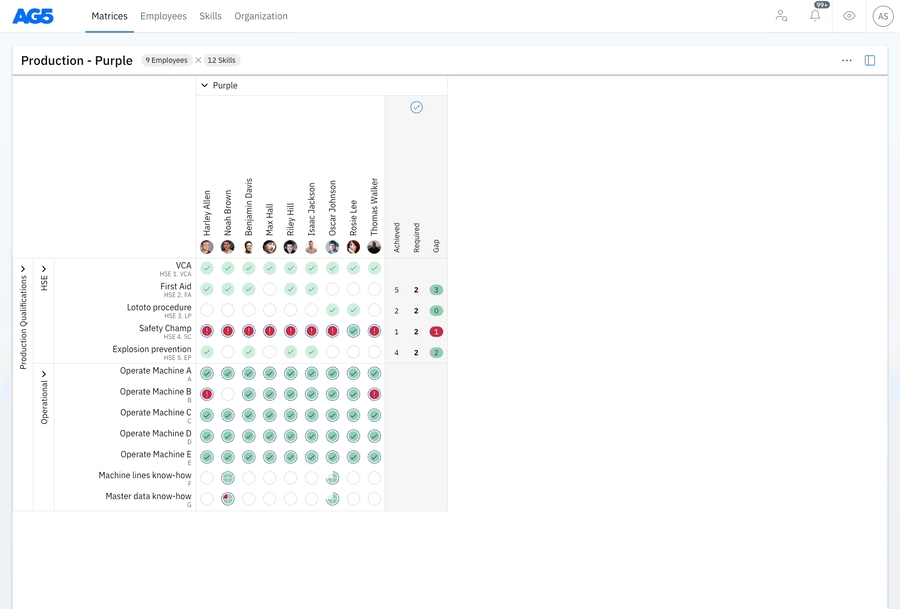900x609 pixels.
Task: Click Oscar Johnson's Machine lines know-how status
Action: (332, 478)
